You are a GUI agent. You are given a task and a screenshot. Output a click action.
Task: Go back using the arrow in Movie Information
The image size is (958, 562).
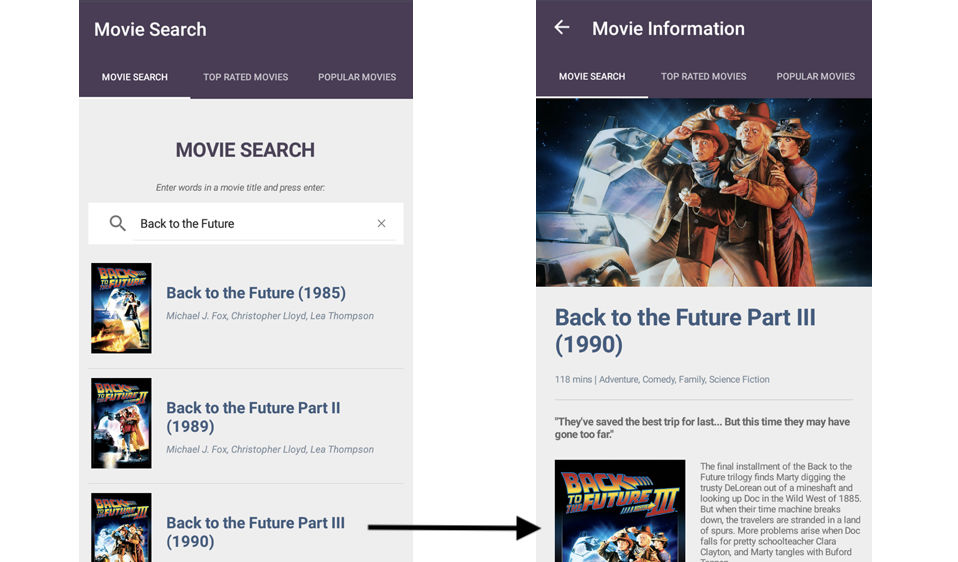click(561, 27)
